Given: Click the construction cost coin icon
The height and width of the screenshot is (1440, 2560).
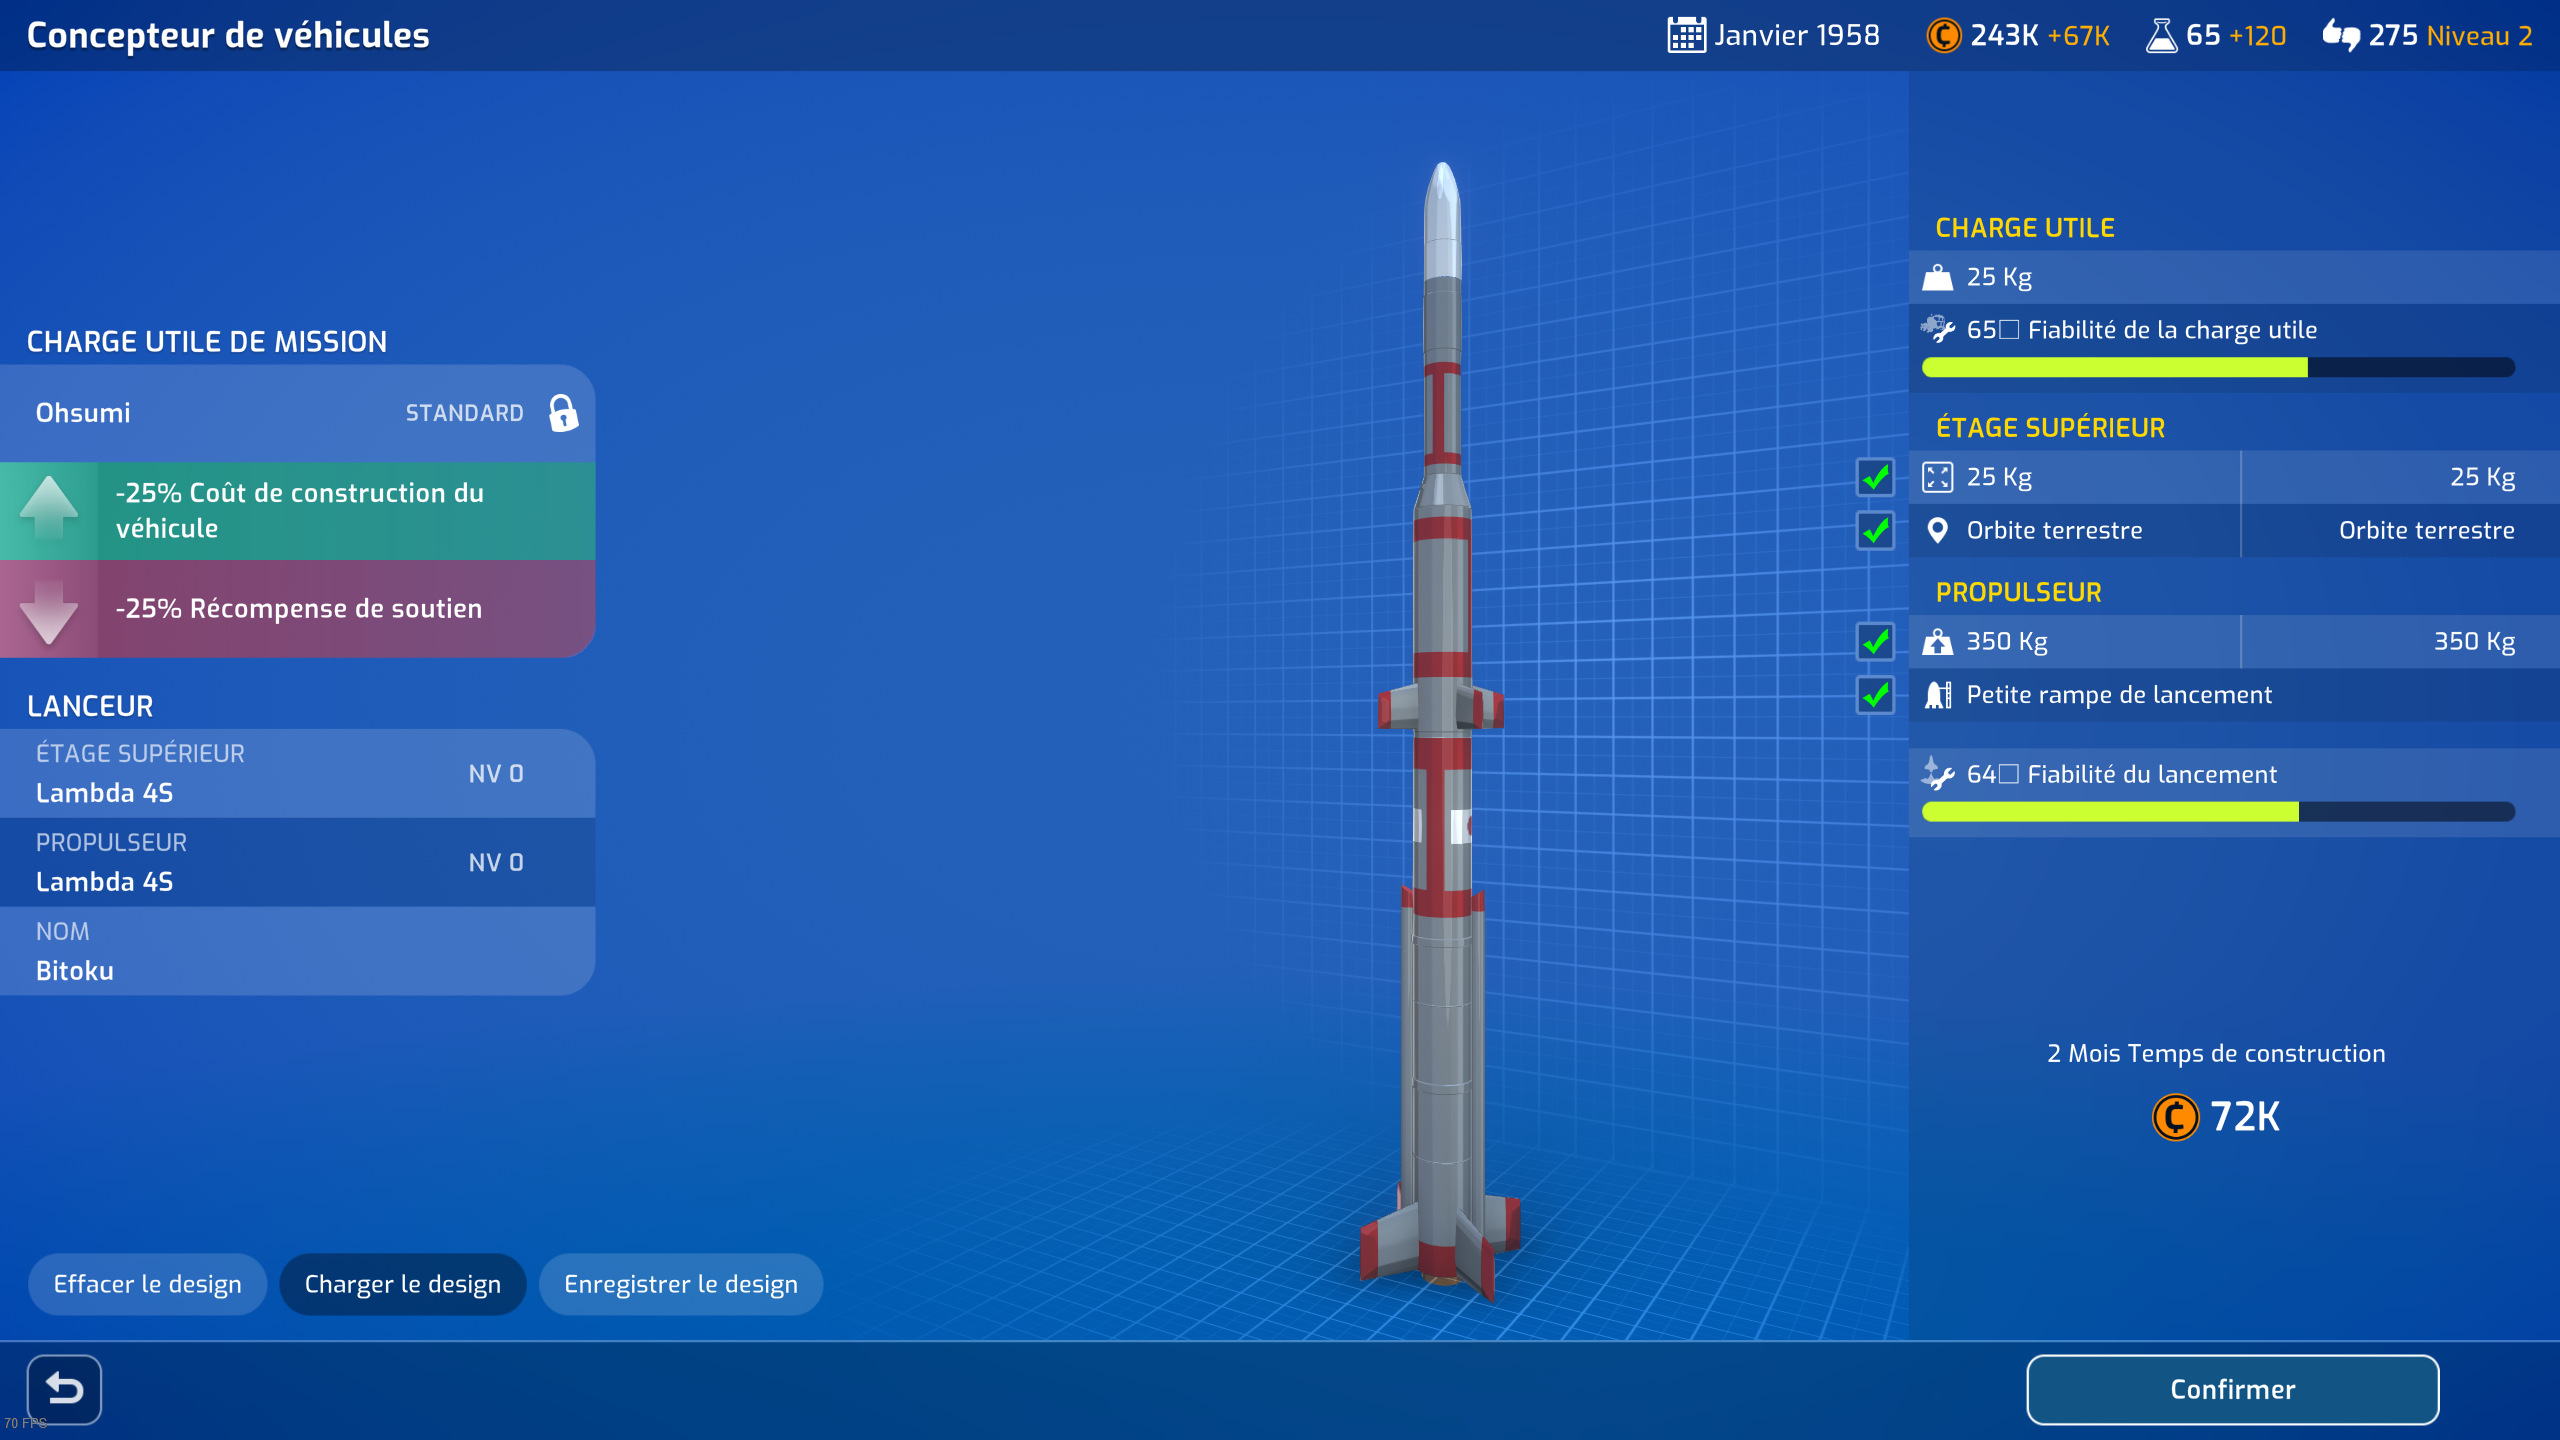Looking at the screenshot, I should (x=2175, y=1117).
